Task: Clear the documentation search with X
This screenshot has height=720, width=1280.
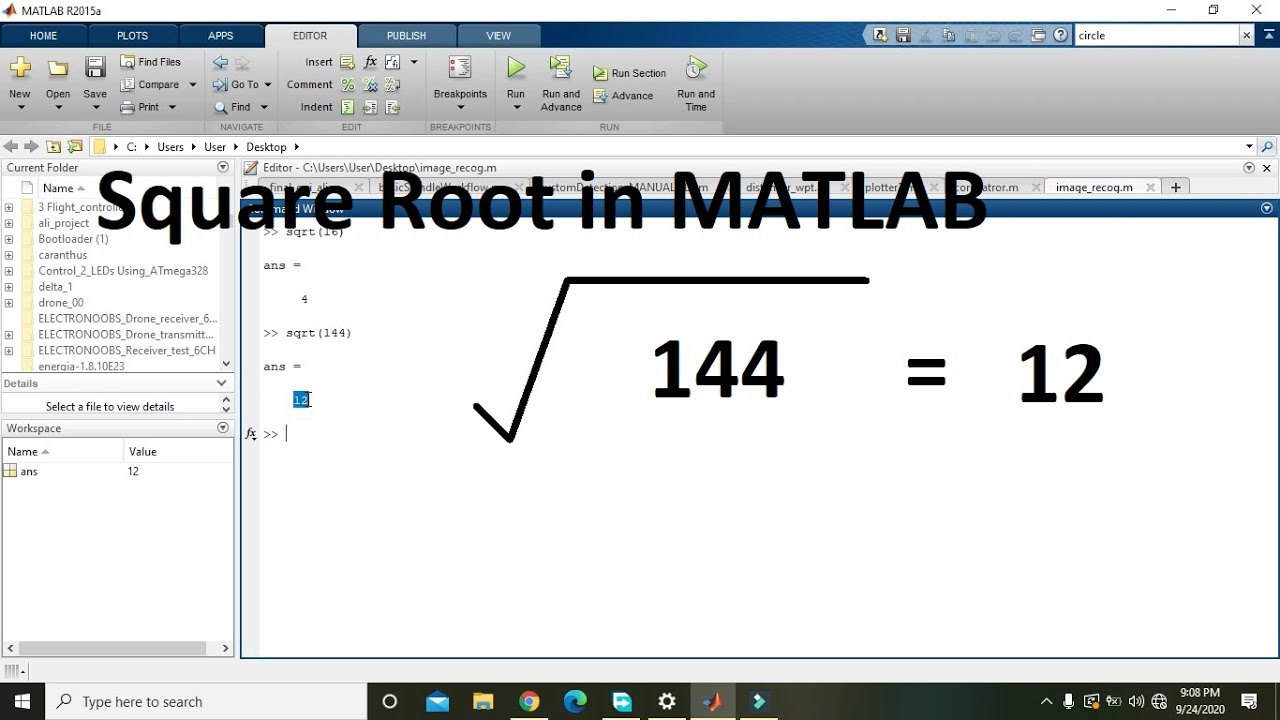Action: click(1246, 35)
